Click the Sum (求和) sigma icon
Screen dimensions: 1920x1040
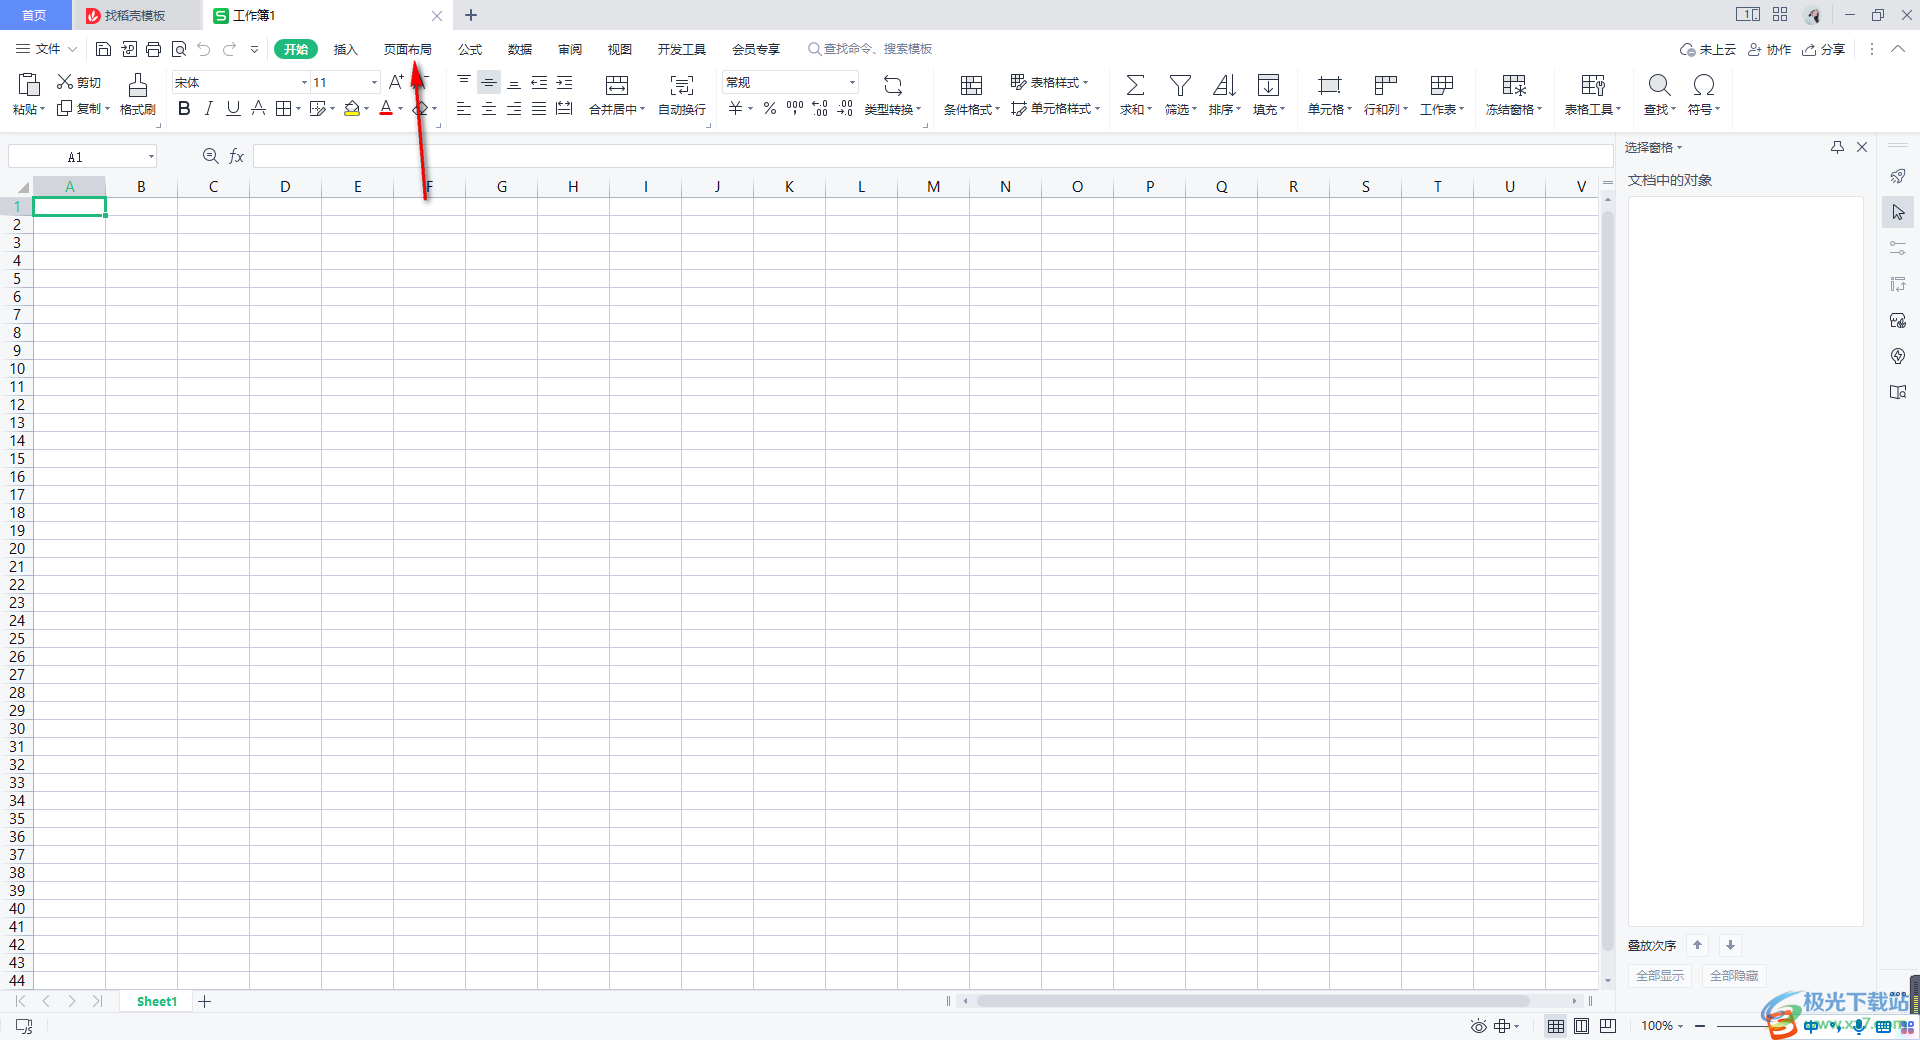[1135, 85]
